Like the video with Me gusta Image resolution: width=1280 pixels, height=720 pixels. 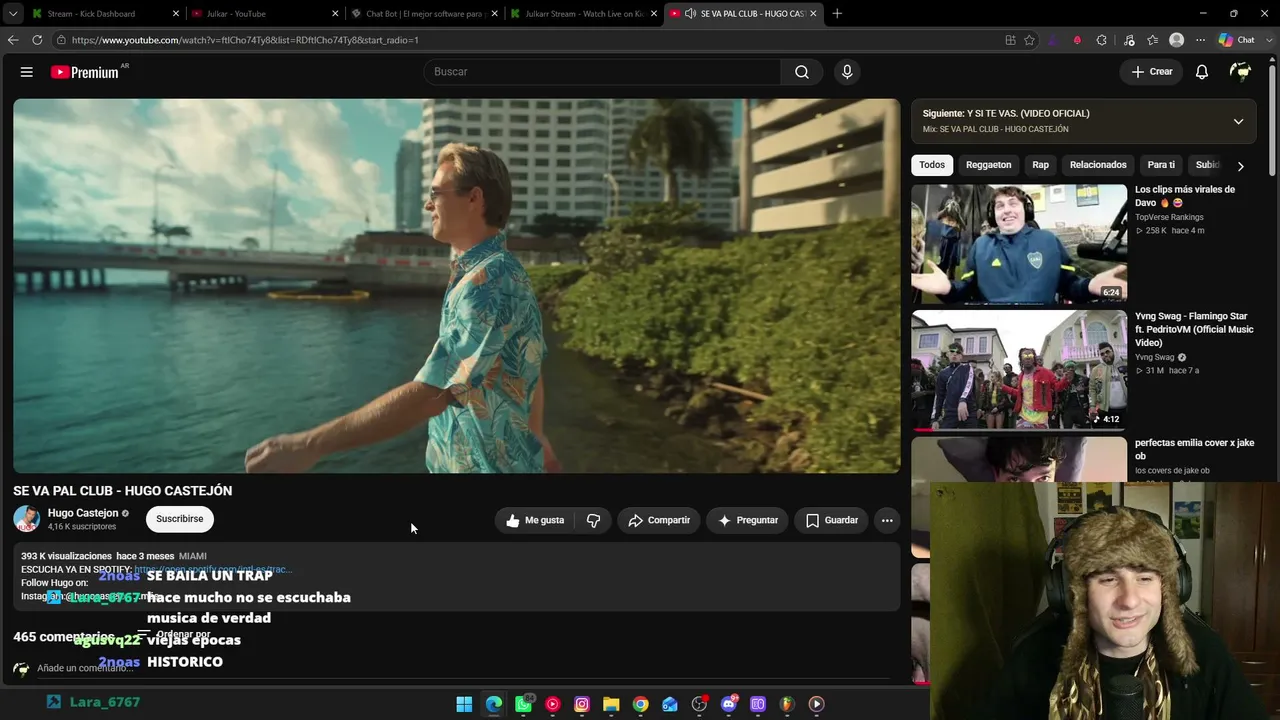click(x=535, y=520)
